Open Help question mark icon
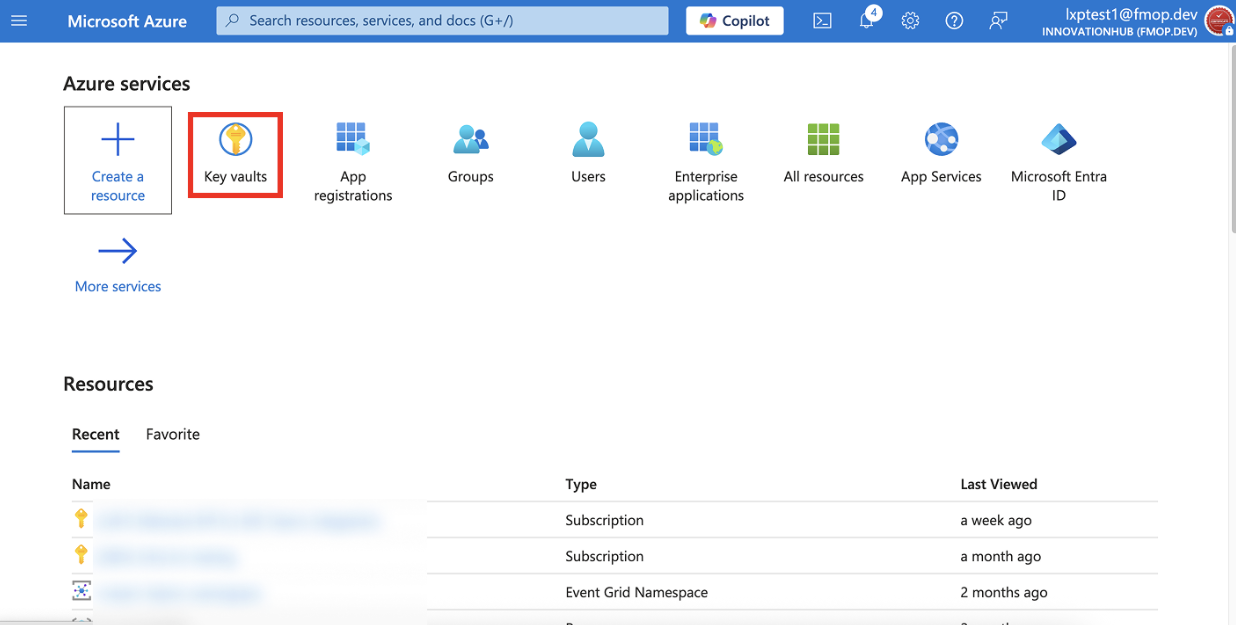Viewport: 1236px width, 644px height. tap(954, 21)
